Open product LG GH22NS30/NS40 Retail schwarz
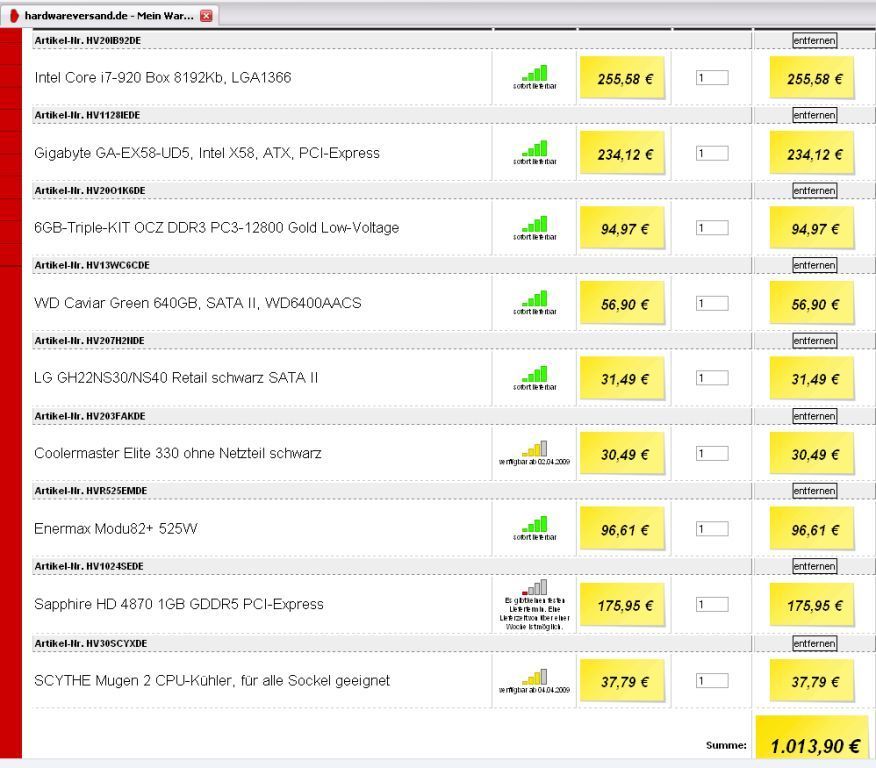Screen dimensions: 876x768 [x=176, y=378]
